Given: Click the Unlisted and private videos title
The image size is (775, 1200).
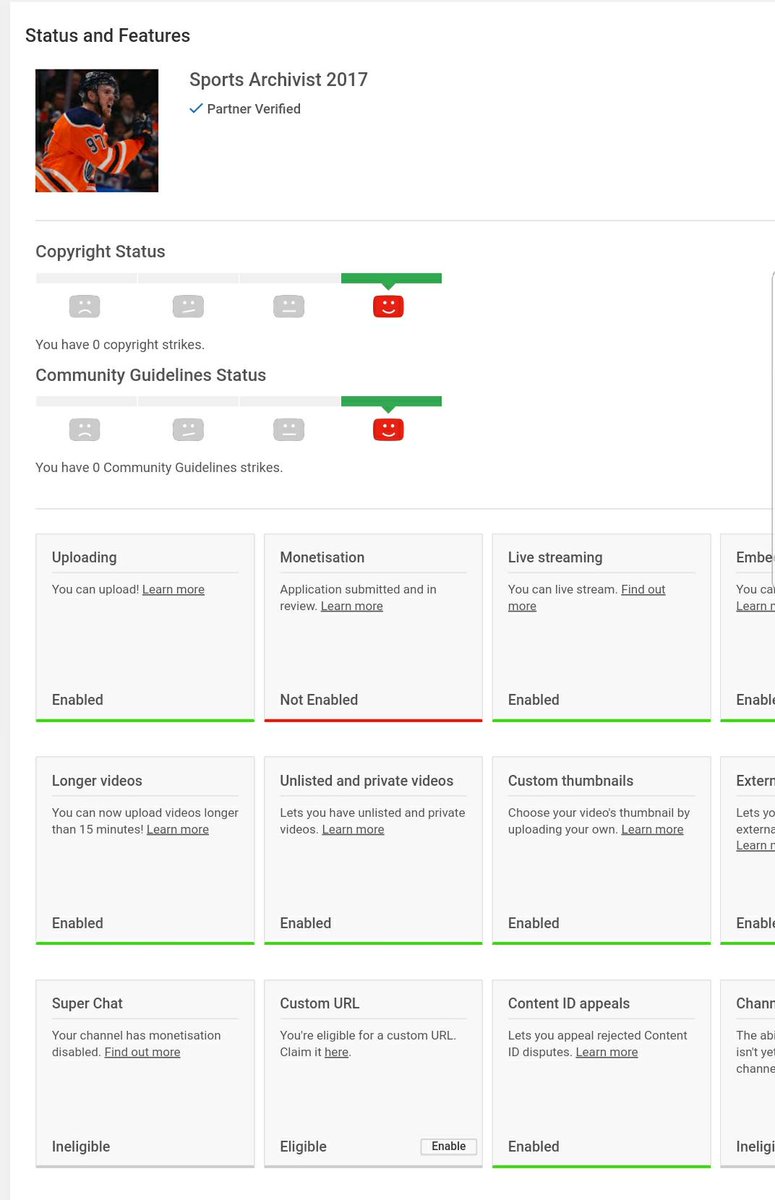Looking at the screenshot, I should pyautogui.click(x=367, y=780).
